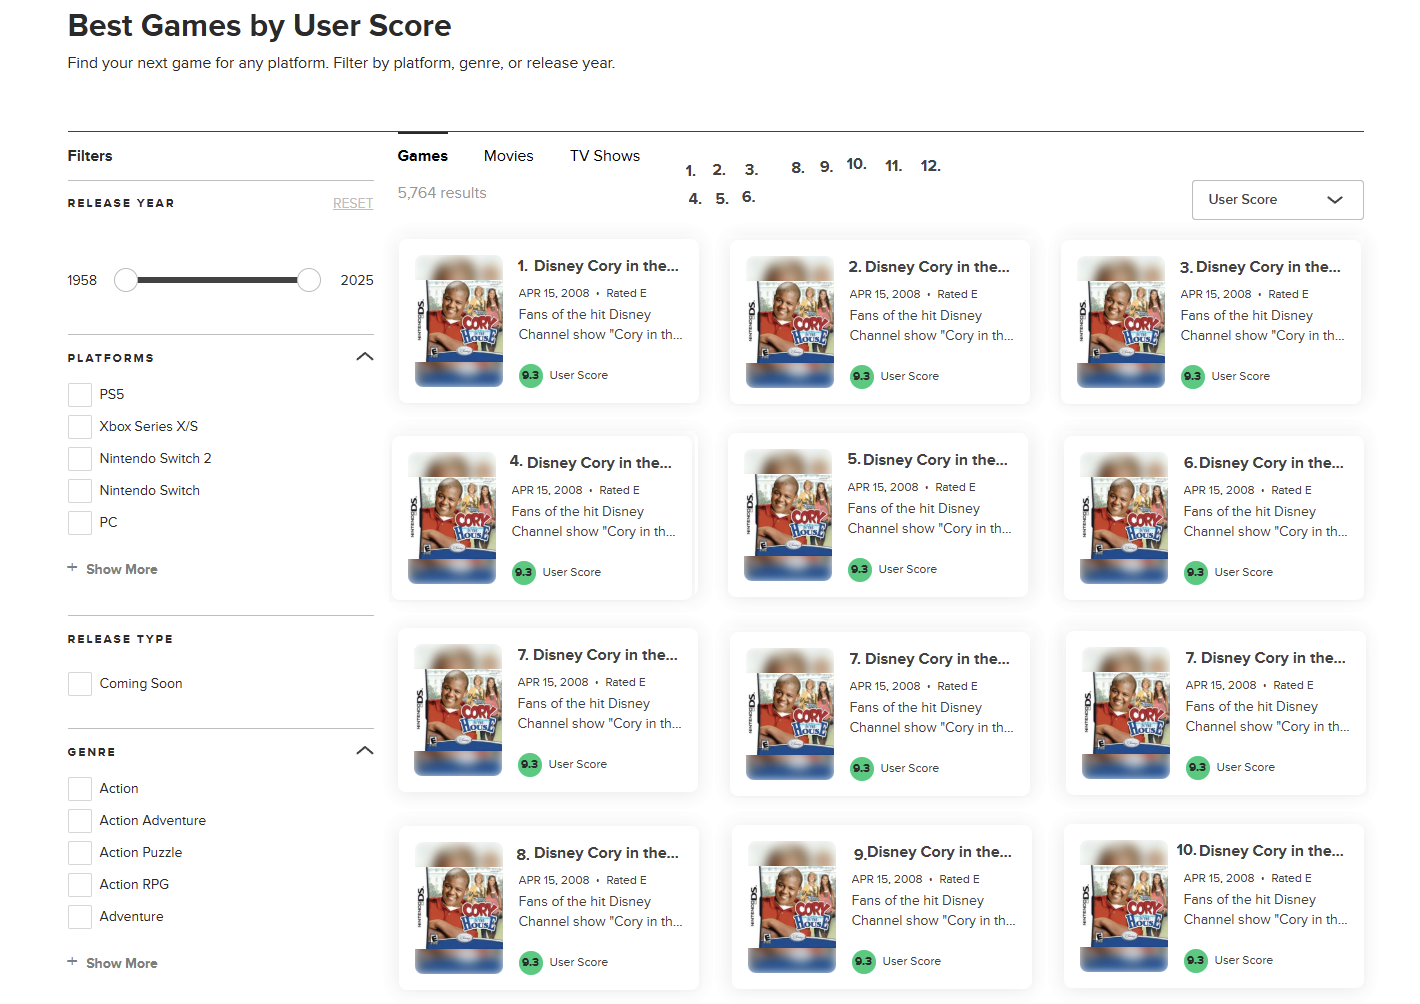Image resolution: width=1420 pixels, height=1004 pixels.
Task: Open the game title numbered 5
Action: coord(928,460)
